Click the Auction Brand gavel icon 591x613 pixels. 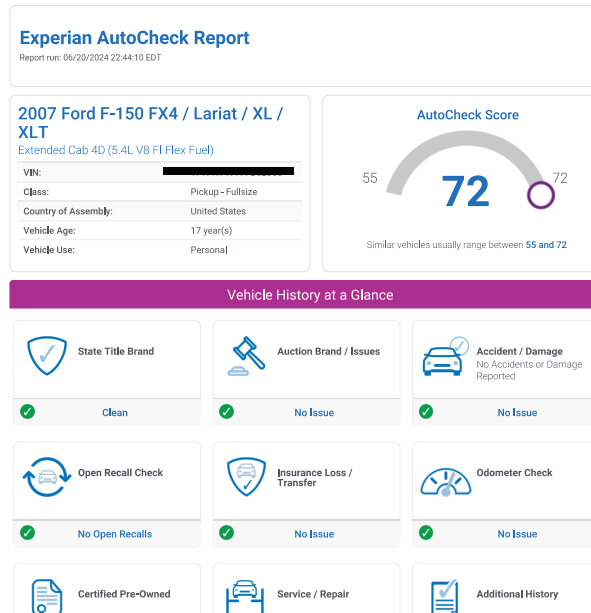(246, 356)
